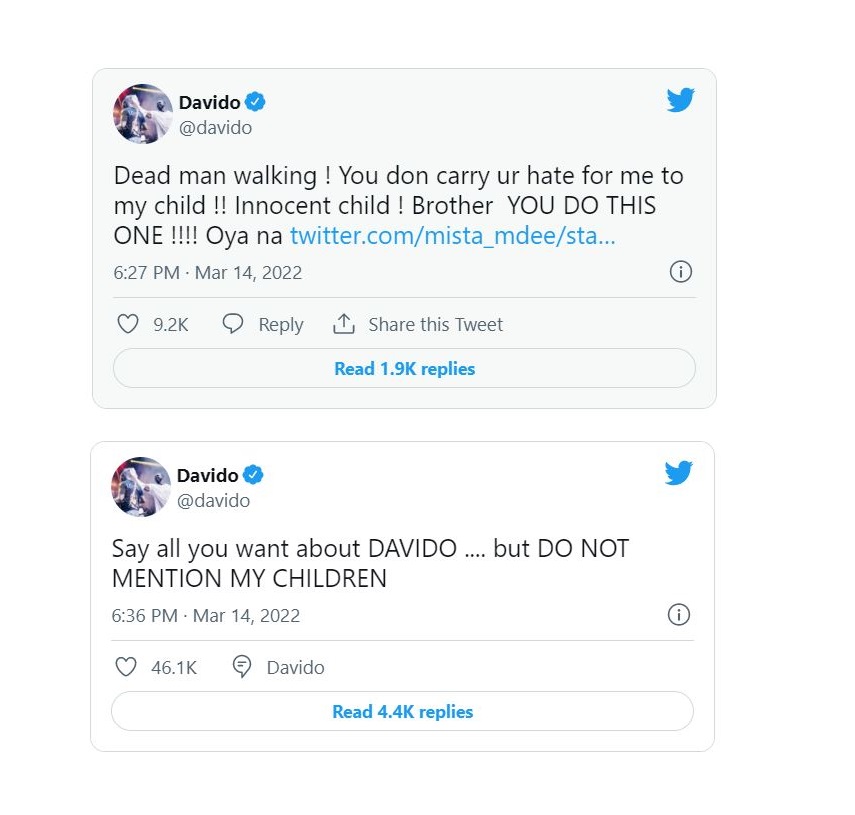Click the share upload icon in first tweet
The height and width of the screenshot is (815, 855).
[344, 324]
